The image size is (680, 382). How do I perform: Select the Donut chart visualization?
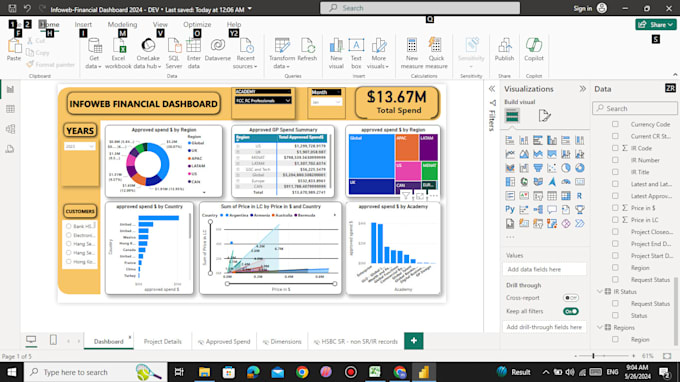pyautogui.click(x=579, y=168)
